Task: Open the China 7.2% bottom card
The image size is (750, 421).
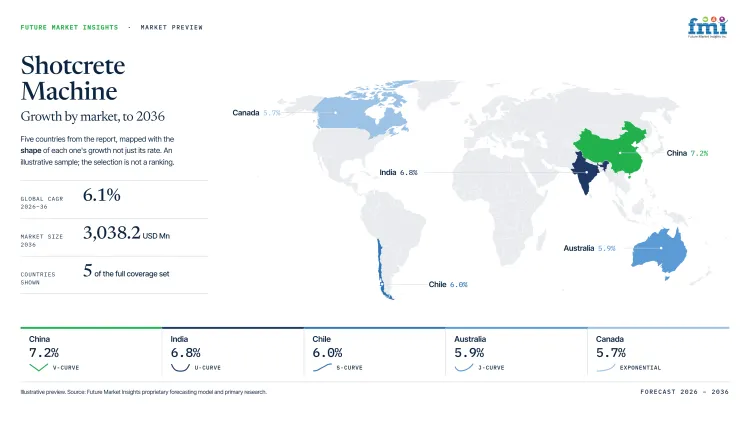Action: click(x=91, y=354)
